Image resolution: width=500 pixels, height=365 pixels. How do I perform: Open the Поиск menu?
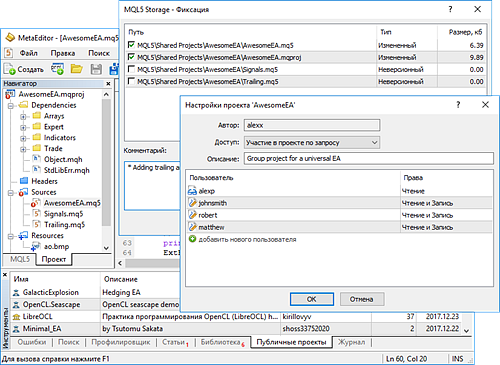tap(99, 53)
